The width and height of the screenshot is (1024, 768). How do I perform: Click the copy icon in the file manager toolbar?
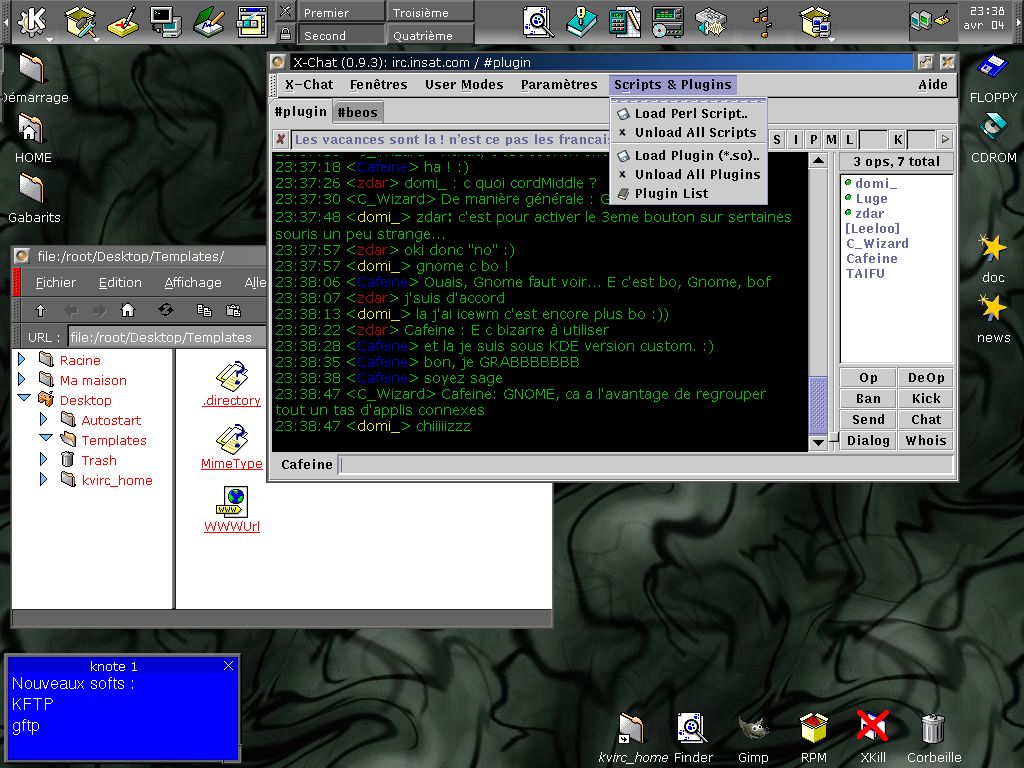pyautogui.click(x=204, y=310)
